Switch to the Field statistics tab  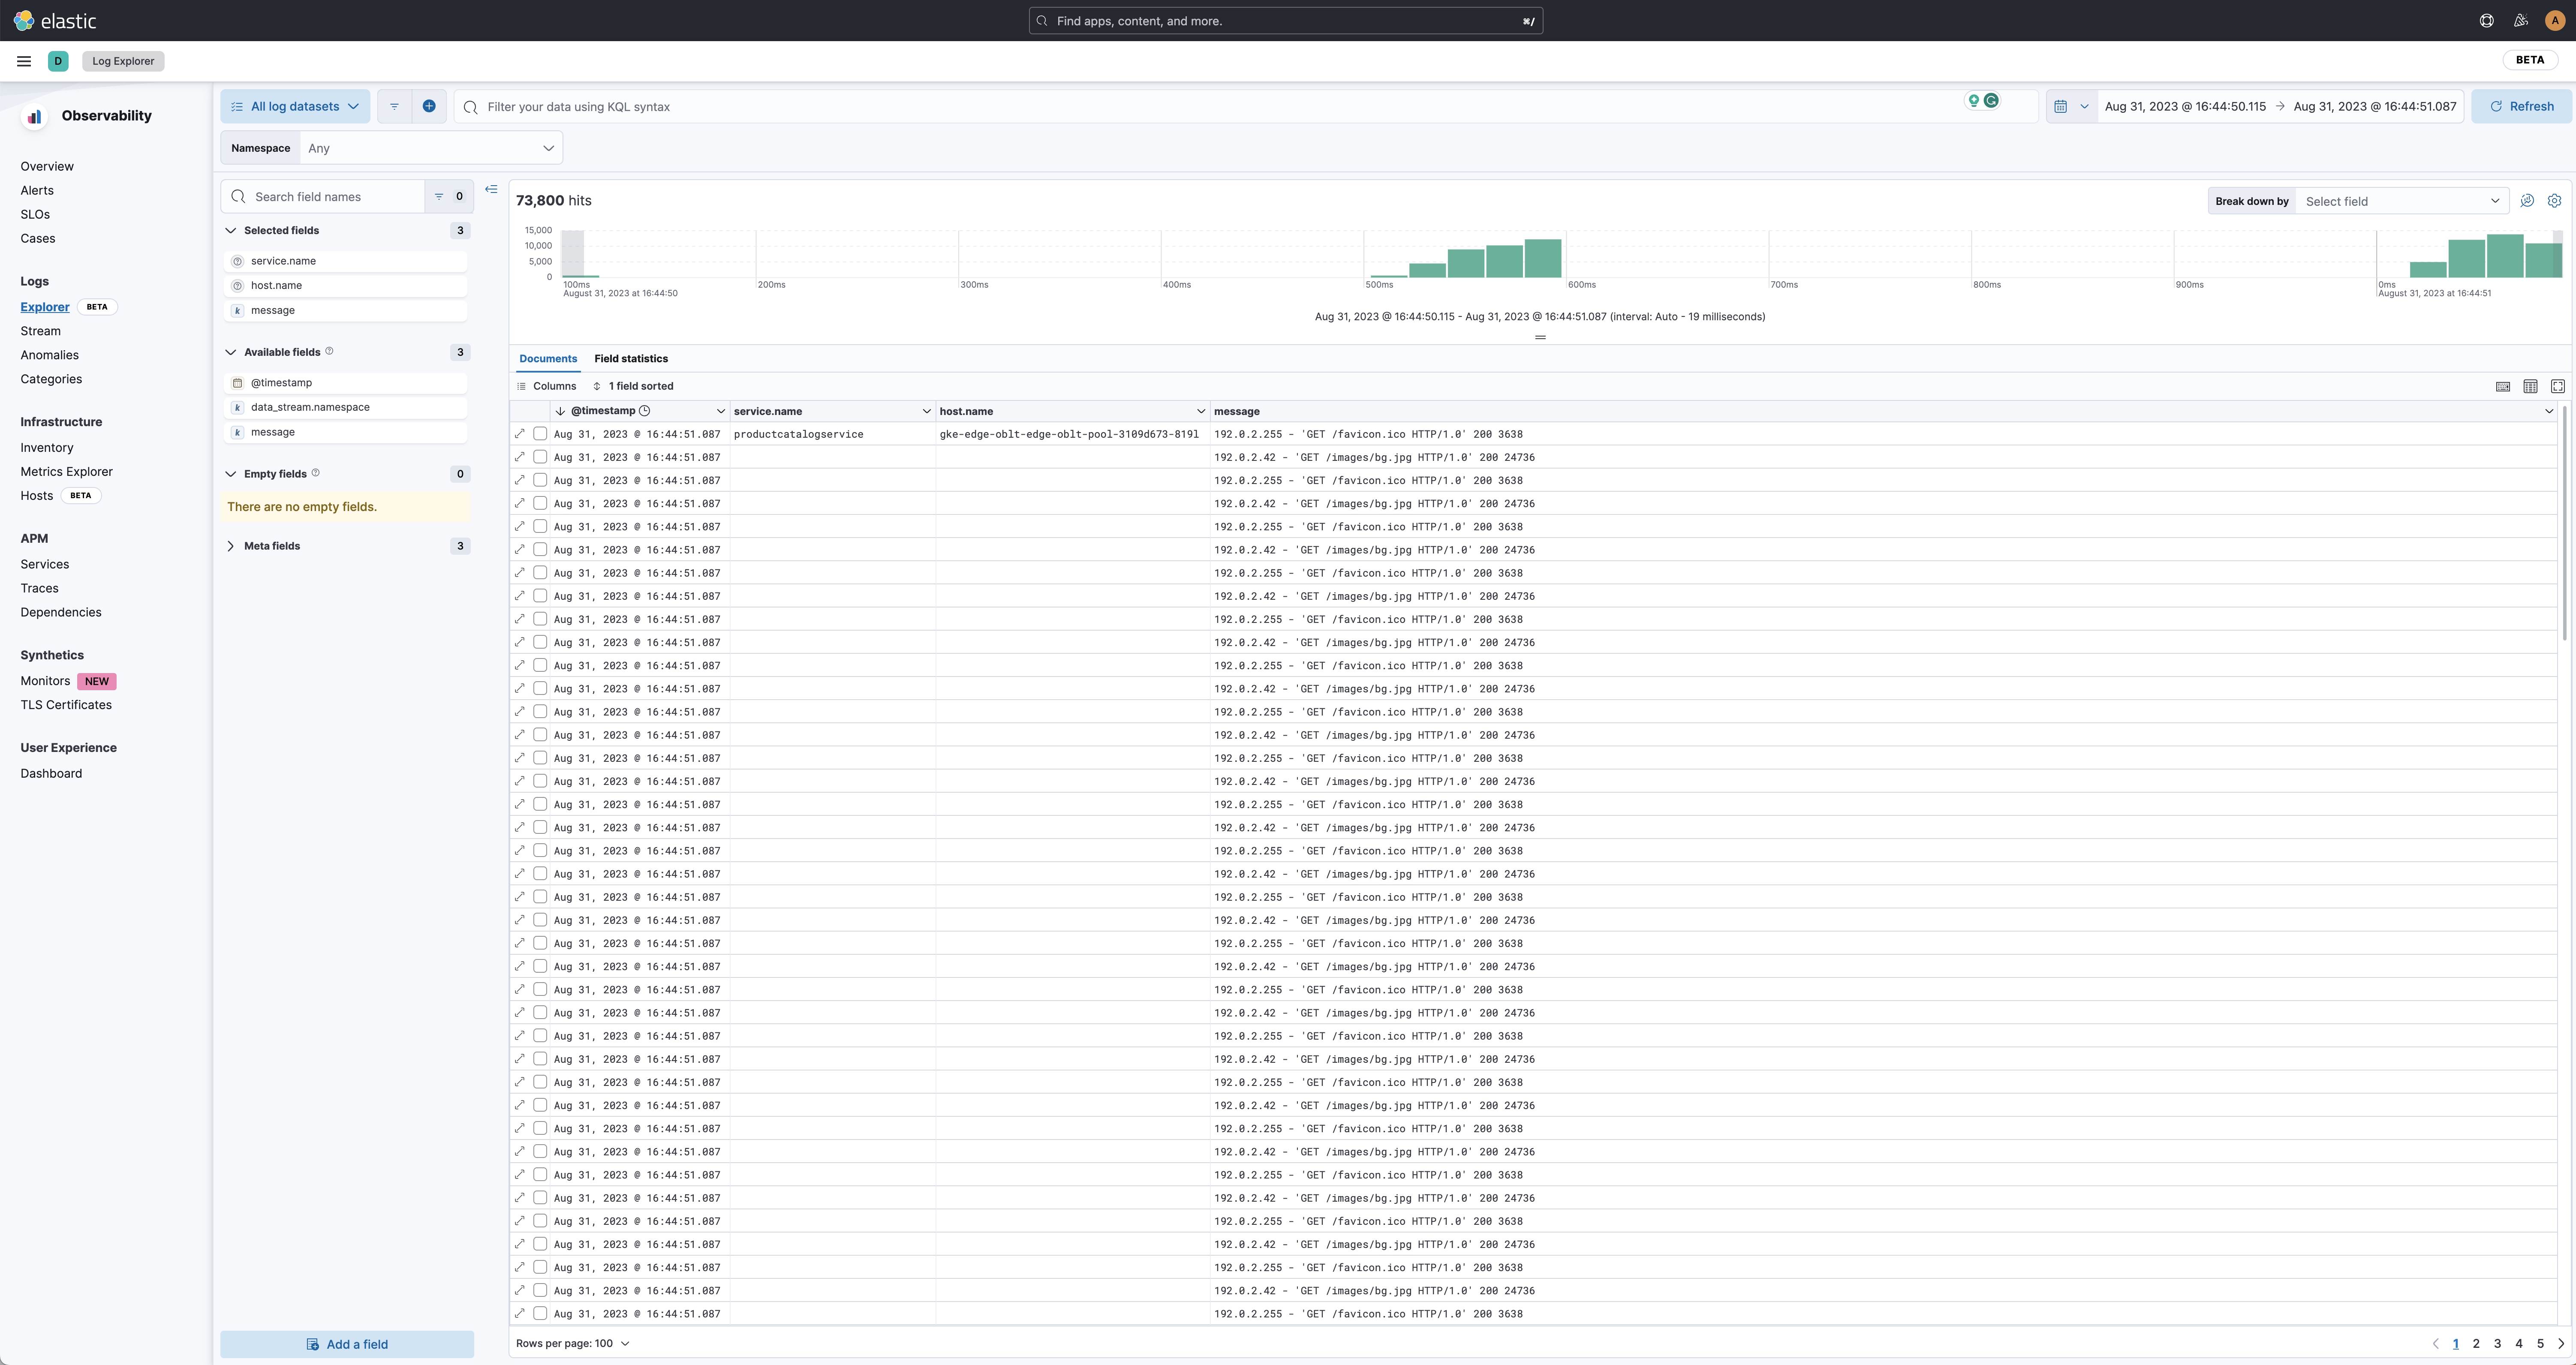631,358
